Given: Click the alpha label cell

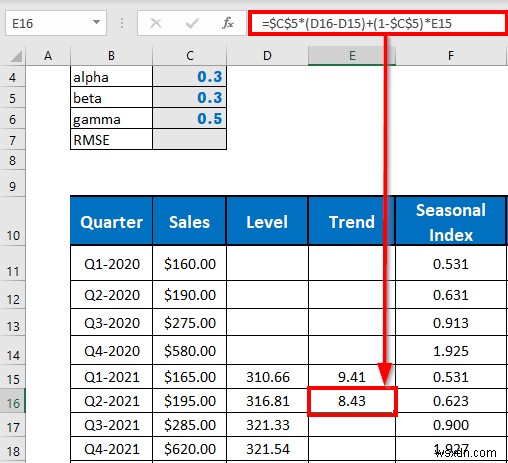Looking at the screenshot, I should click(111, 77).
